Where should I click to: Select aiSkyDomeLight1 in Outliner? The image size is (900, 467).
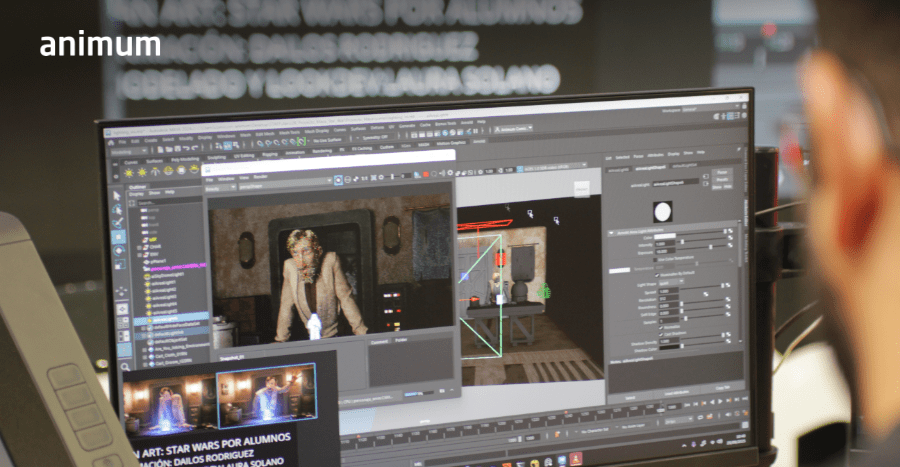pos(163,275)
